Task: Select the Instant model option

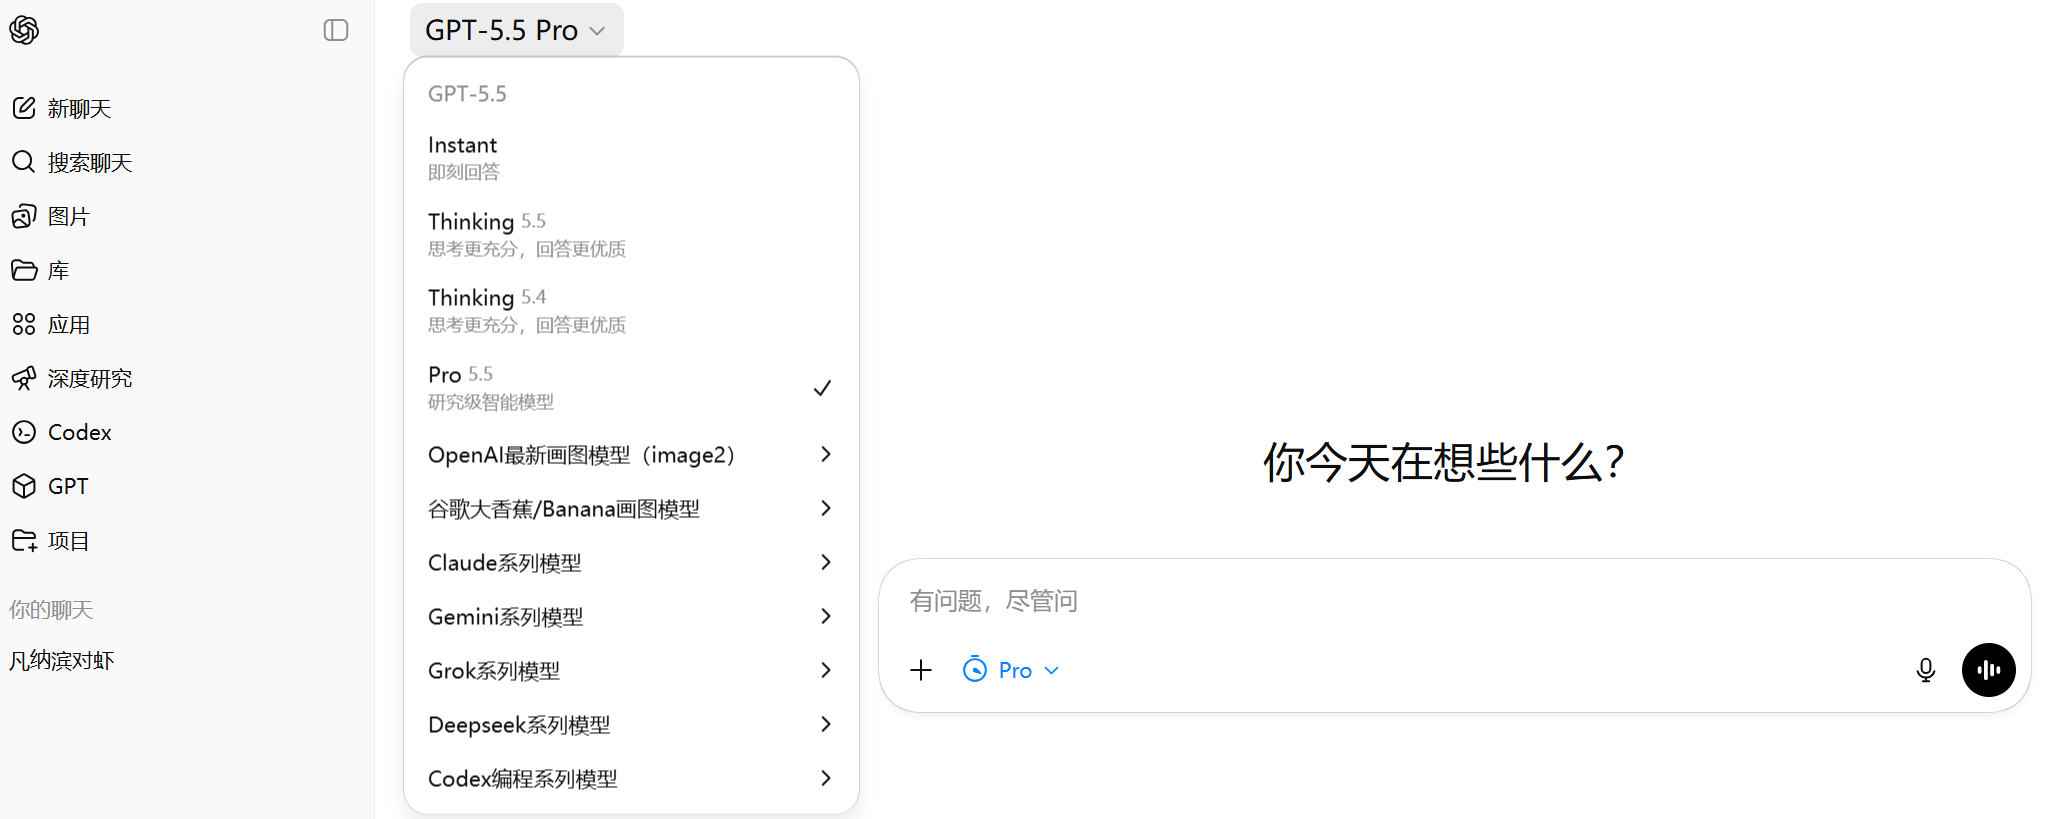Action: pyautogui.click(x=631, y=158)
